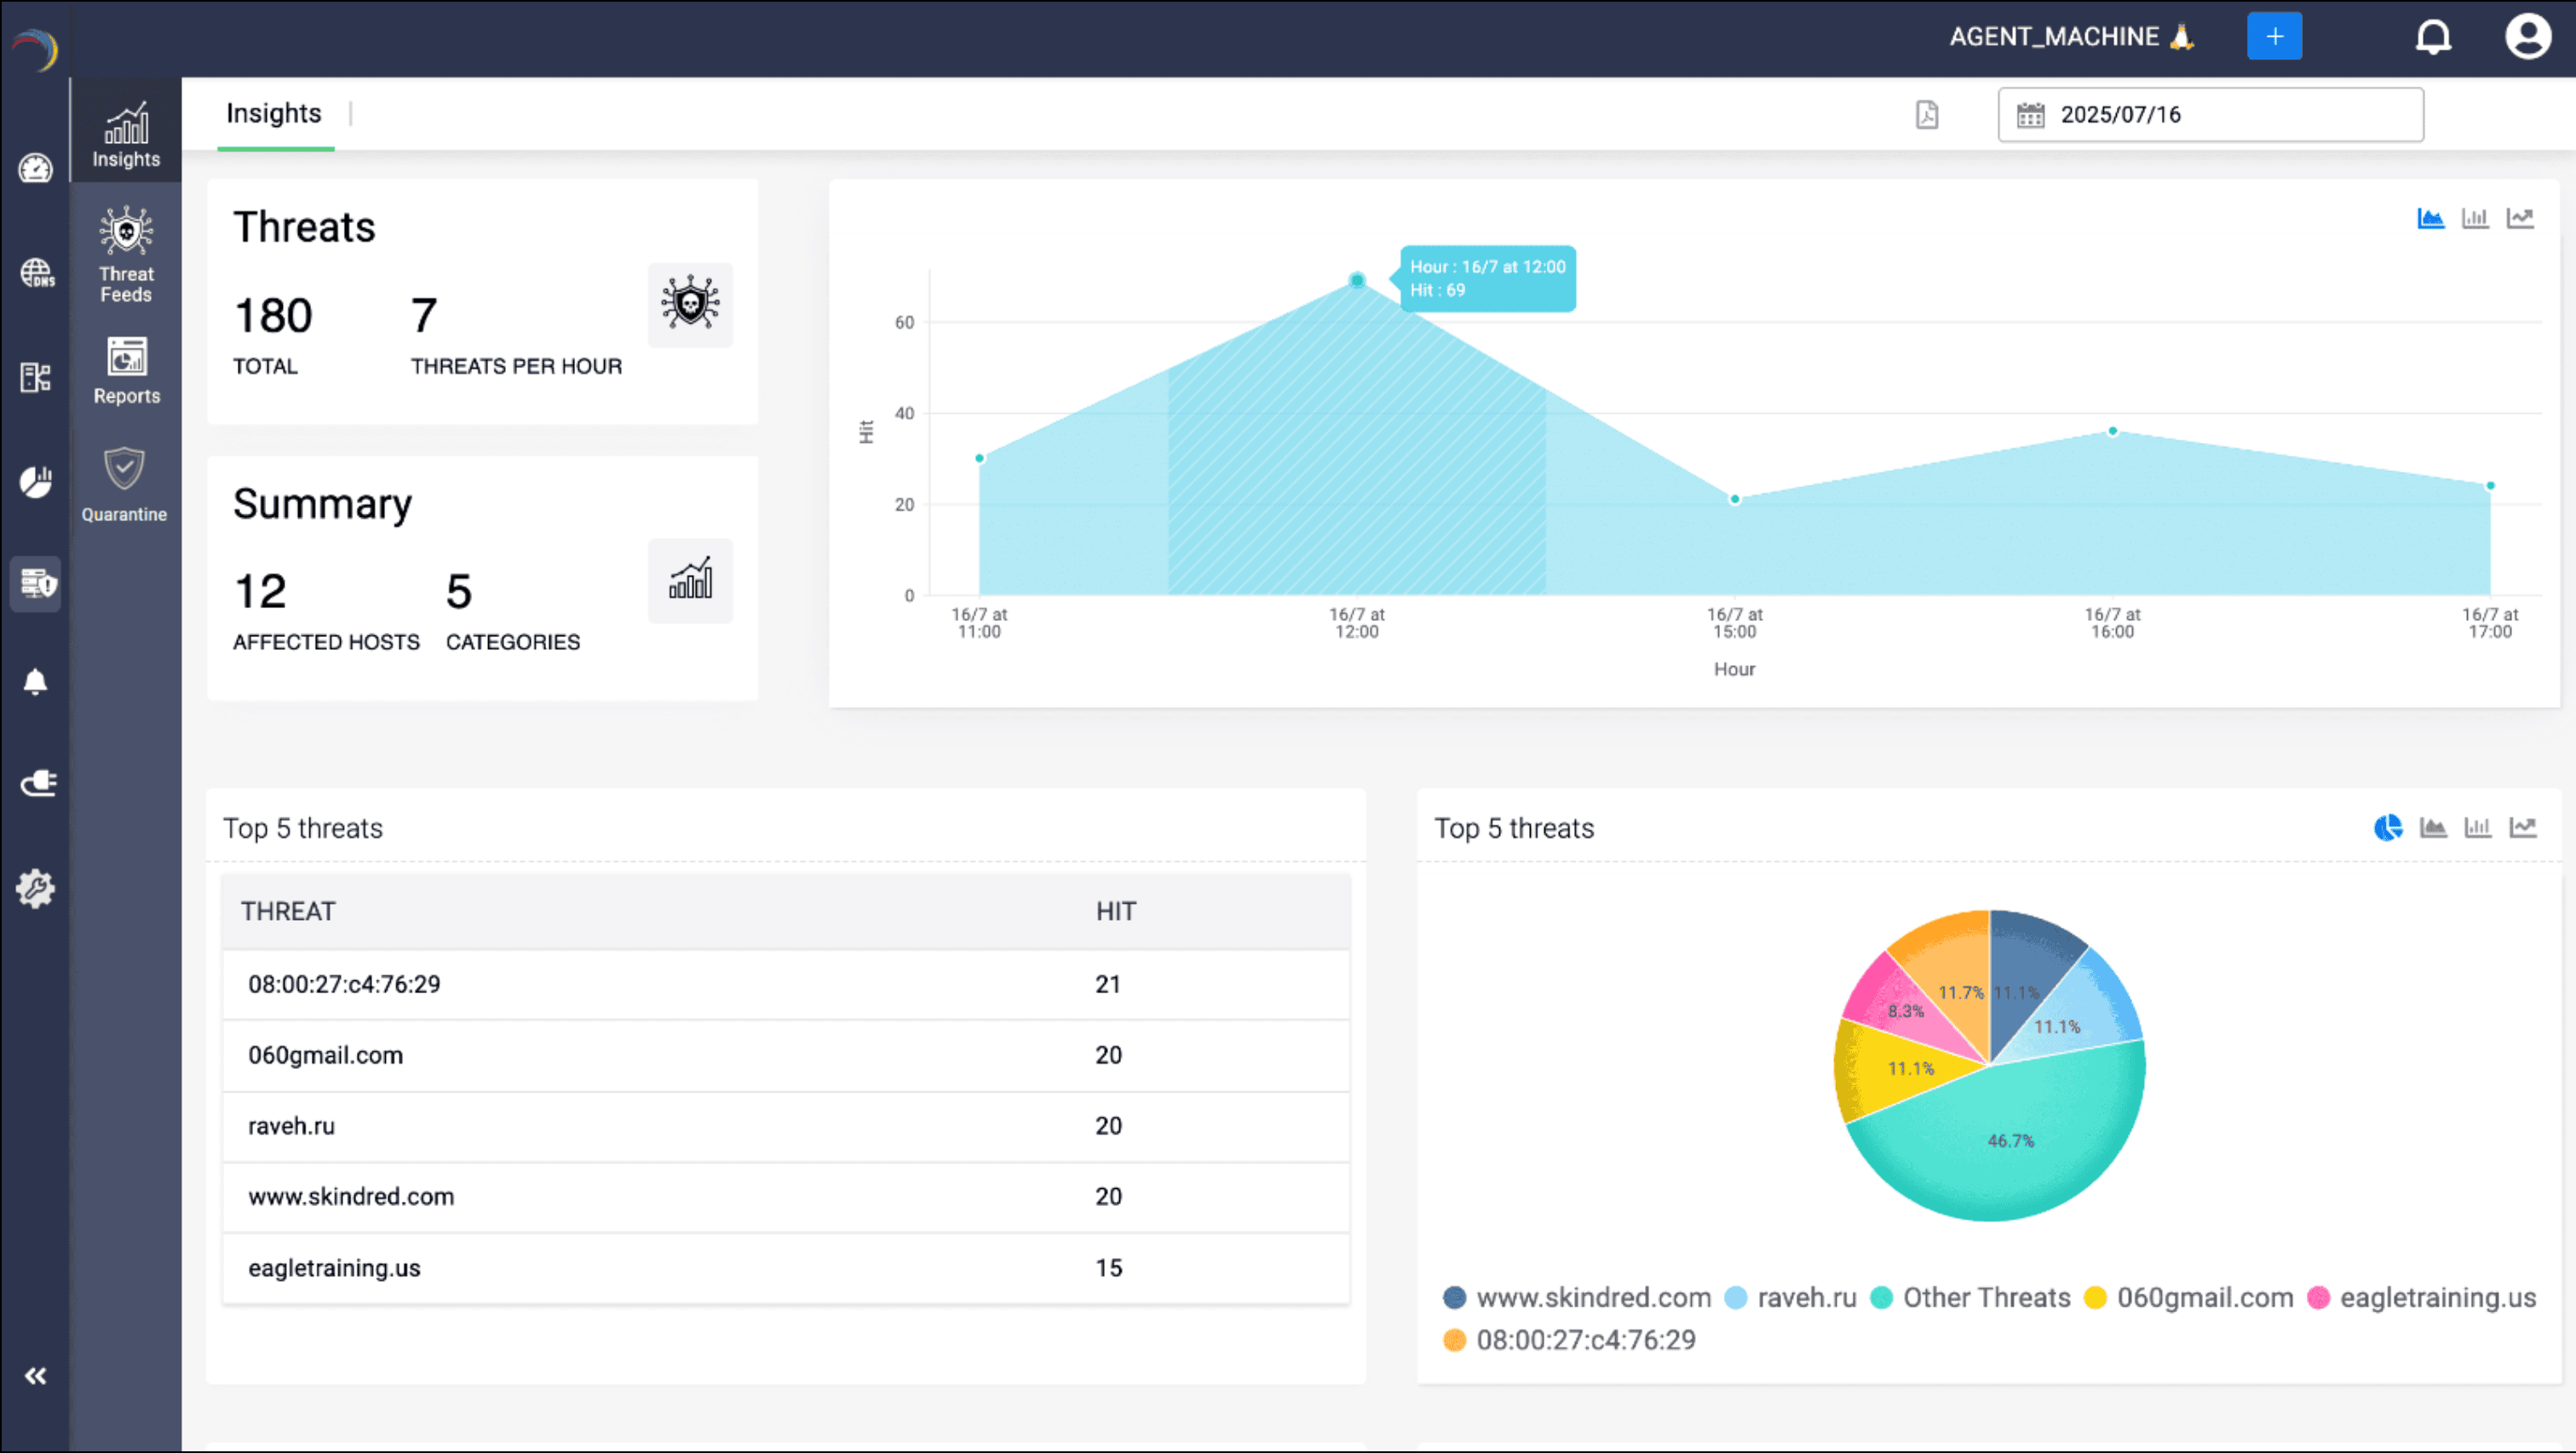This screenshot has height=1453, width=2576.
Task: Expand the user profile menu
Action: tap(2529, 37)
